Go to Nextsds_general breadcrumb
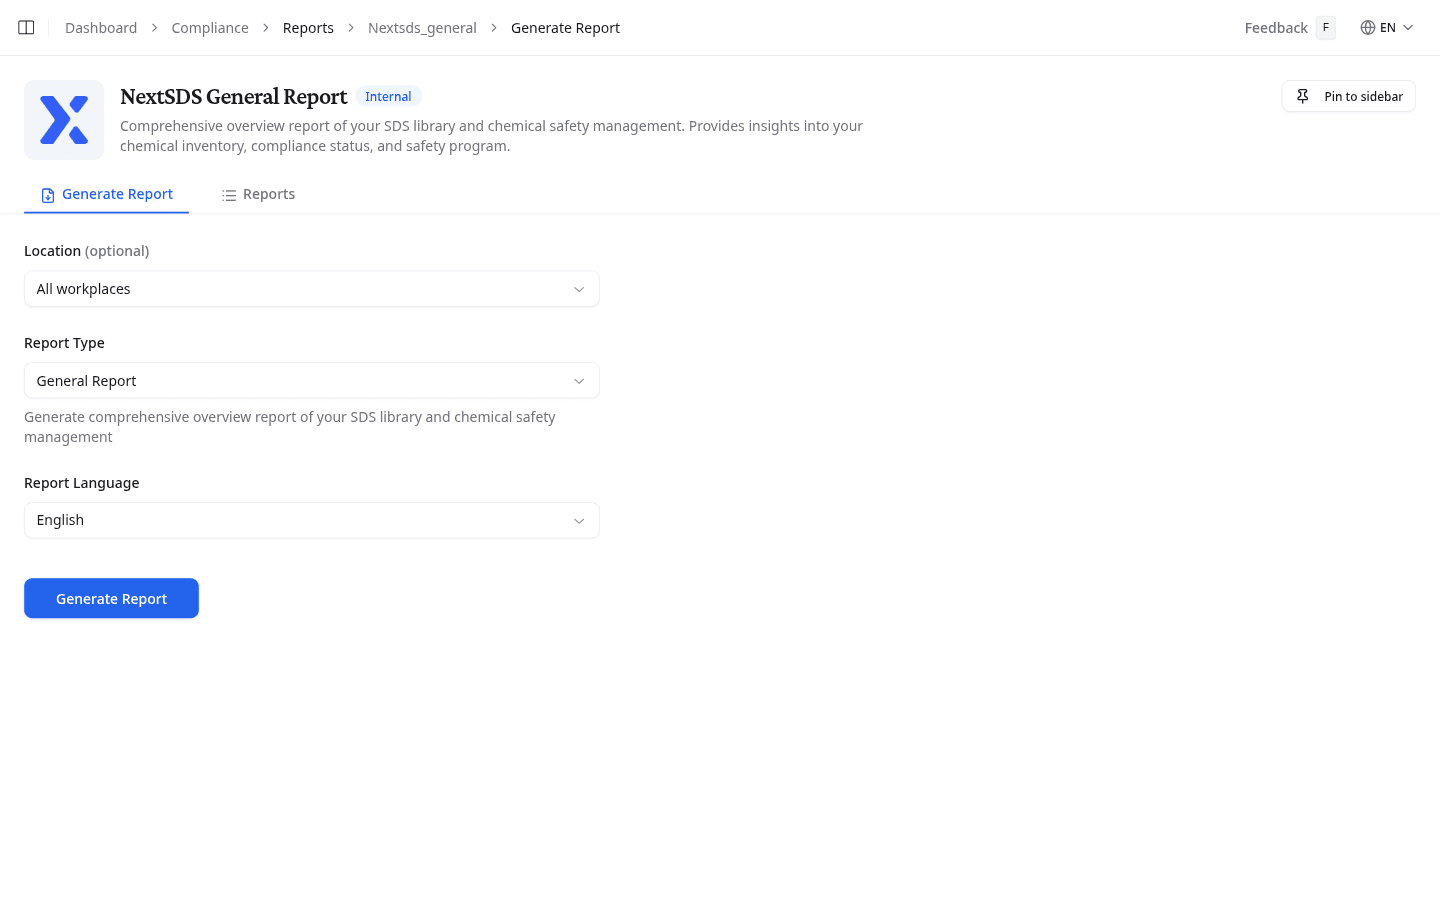Image resolution: width=1440 pixels, height=900 pixels. coord(422,28)
